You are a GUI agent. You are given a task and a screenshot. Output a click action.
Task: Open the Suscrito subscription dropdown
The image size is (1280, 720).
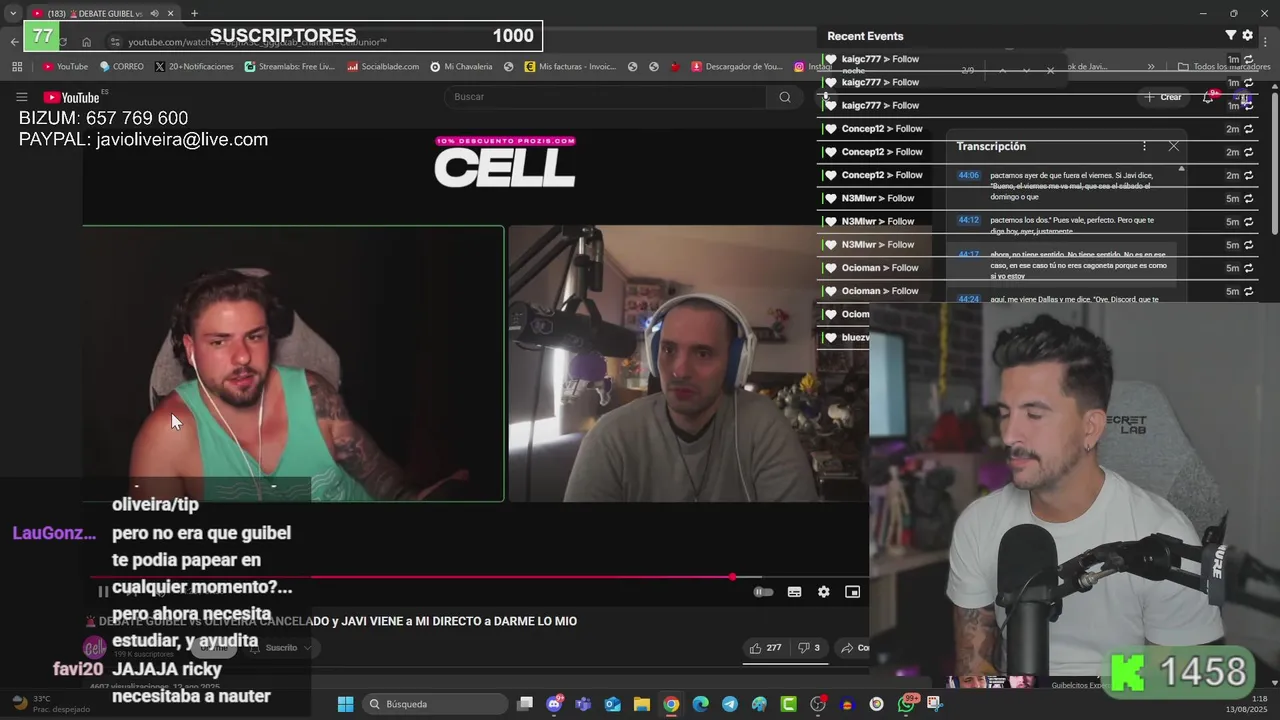[280, 648]
